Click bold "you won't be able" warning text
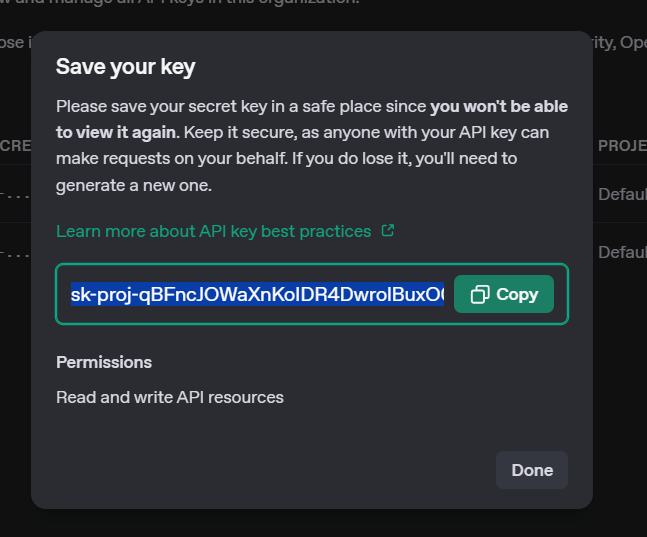The image size is (647, 537). (499, 106)
